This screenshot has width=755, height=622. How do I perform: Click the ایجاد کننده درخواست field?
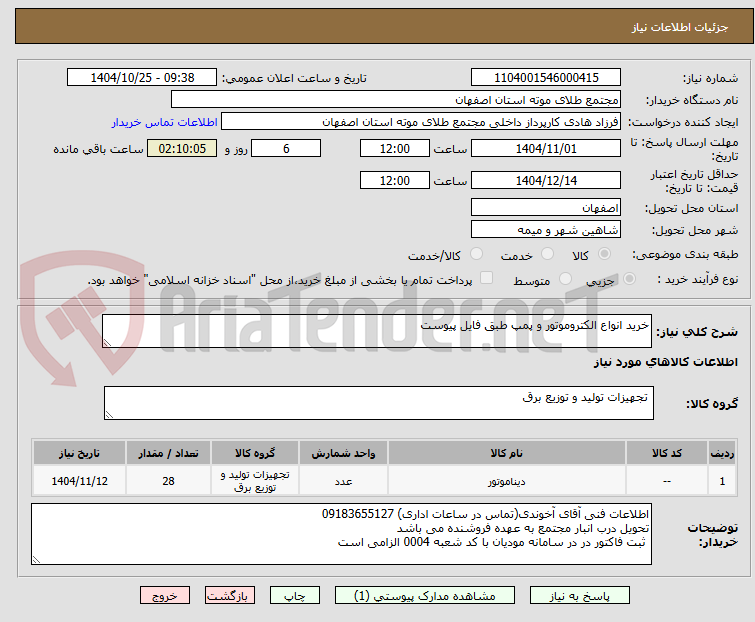coord(421,122)
